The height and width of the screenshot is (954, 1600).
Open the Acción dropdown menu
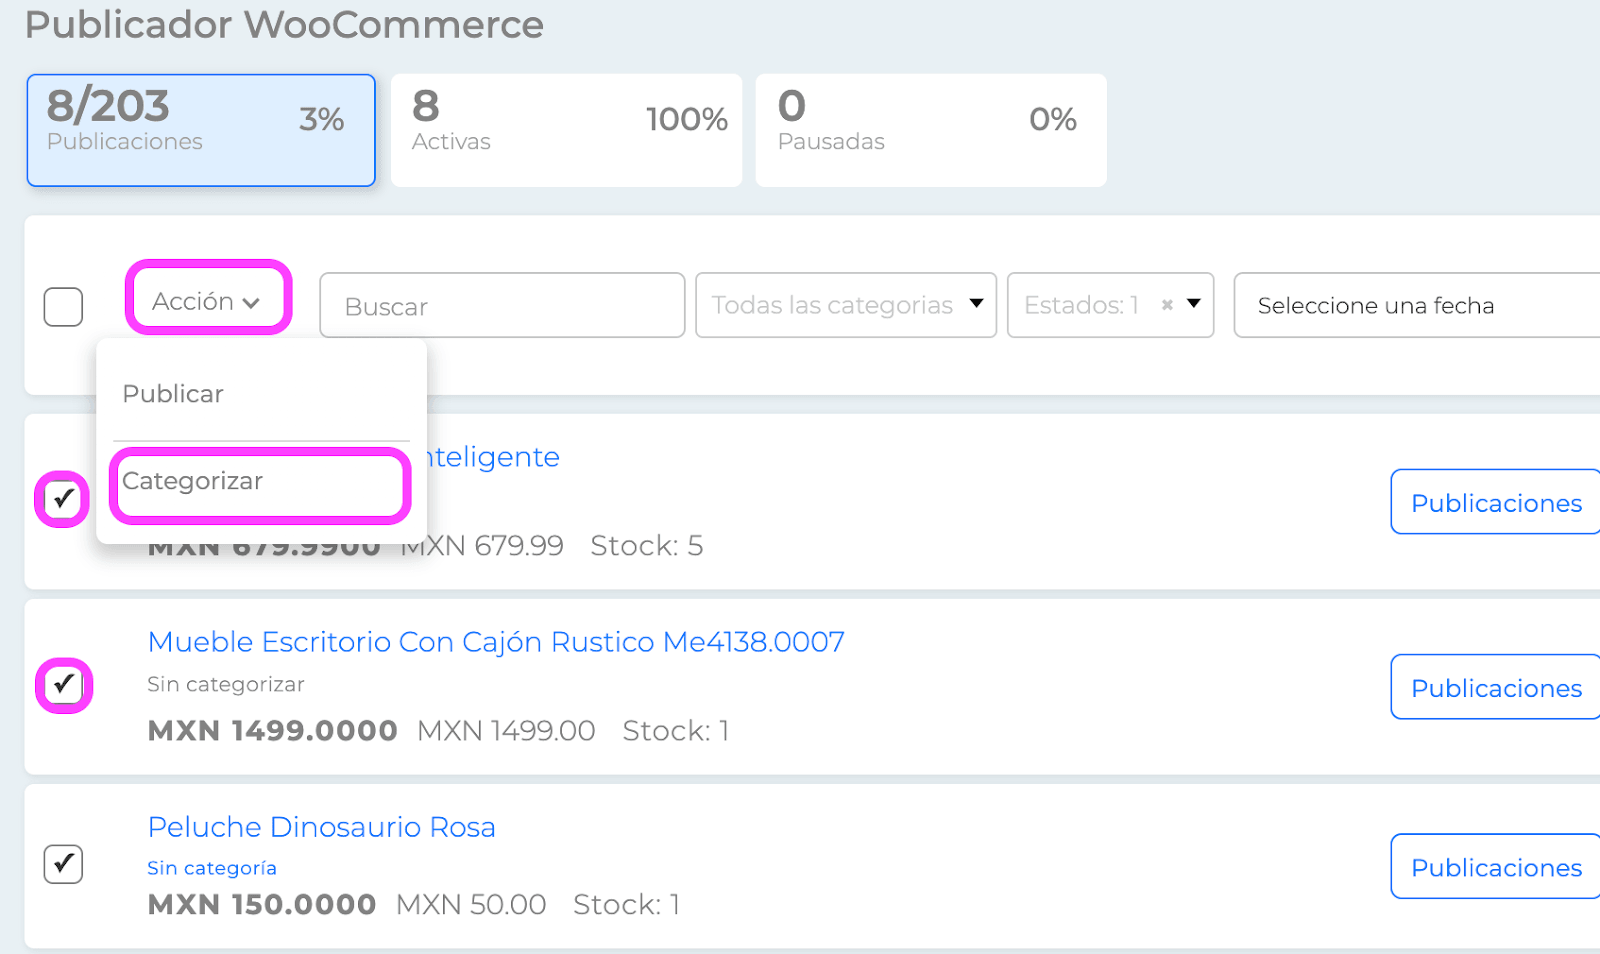(x=207, y=301)
